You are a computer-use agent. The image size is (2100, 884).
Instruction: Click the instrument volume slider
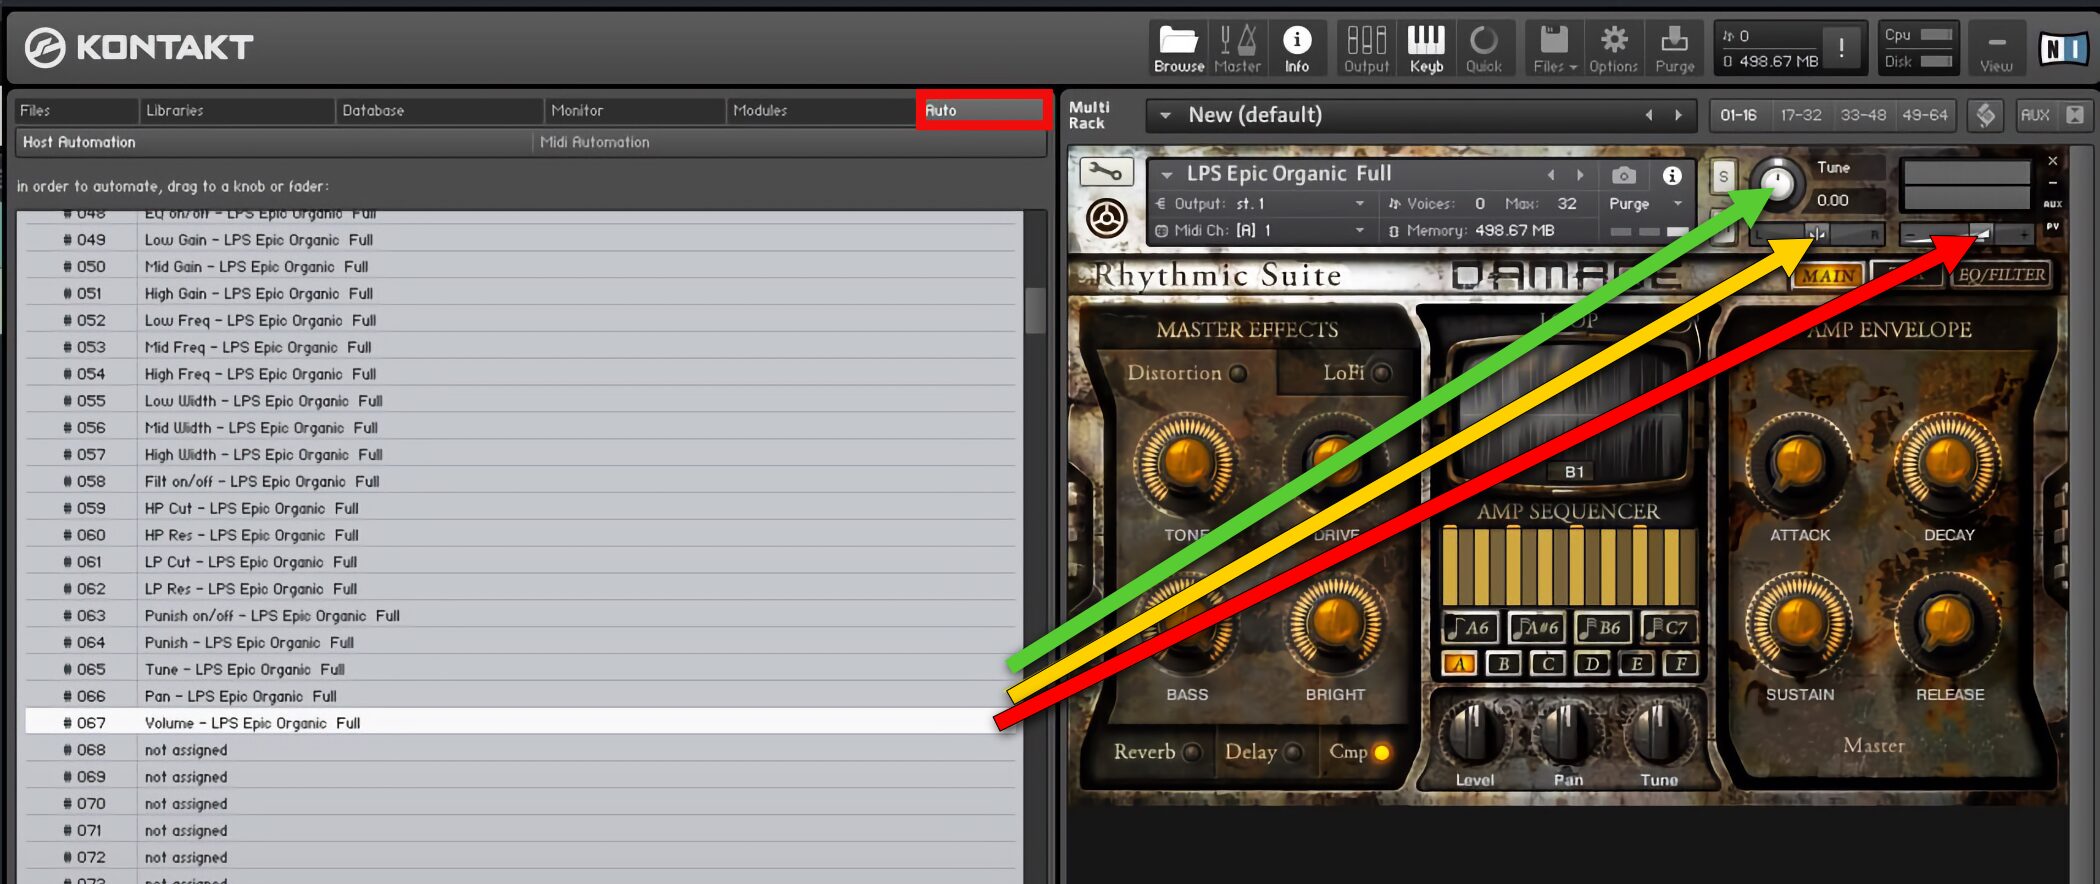click(1966, 234)
